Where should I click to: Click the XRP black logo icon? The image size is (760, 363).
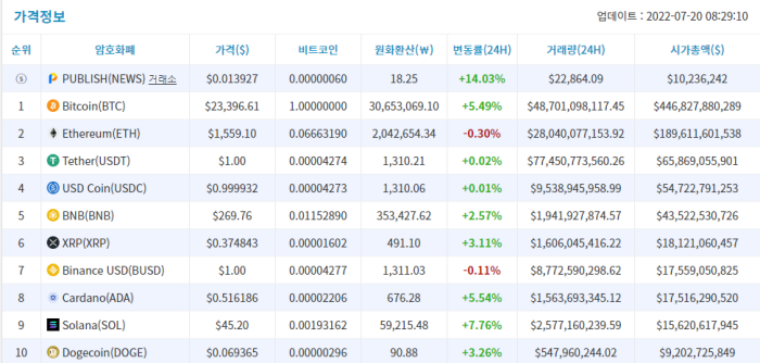coord(53,243)
